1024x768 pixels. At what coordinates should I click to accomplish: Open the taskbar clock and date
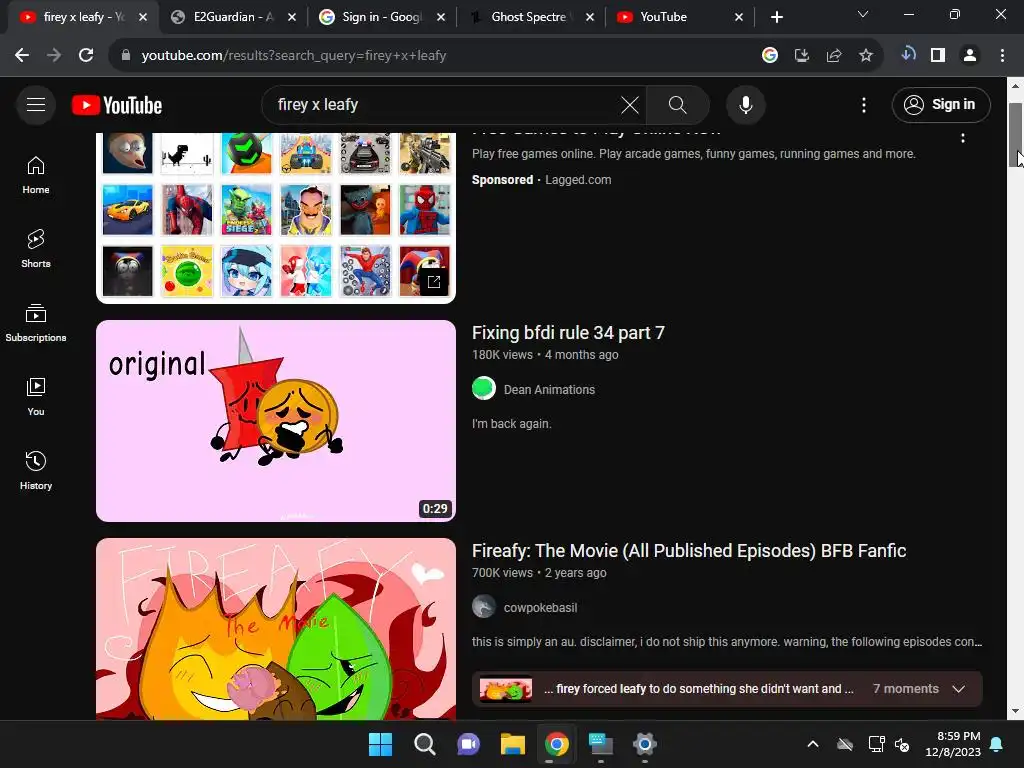(953, 744)
